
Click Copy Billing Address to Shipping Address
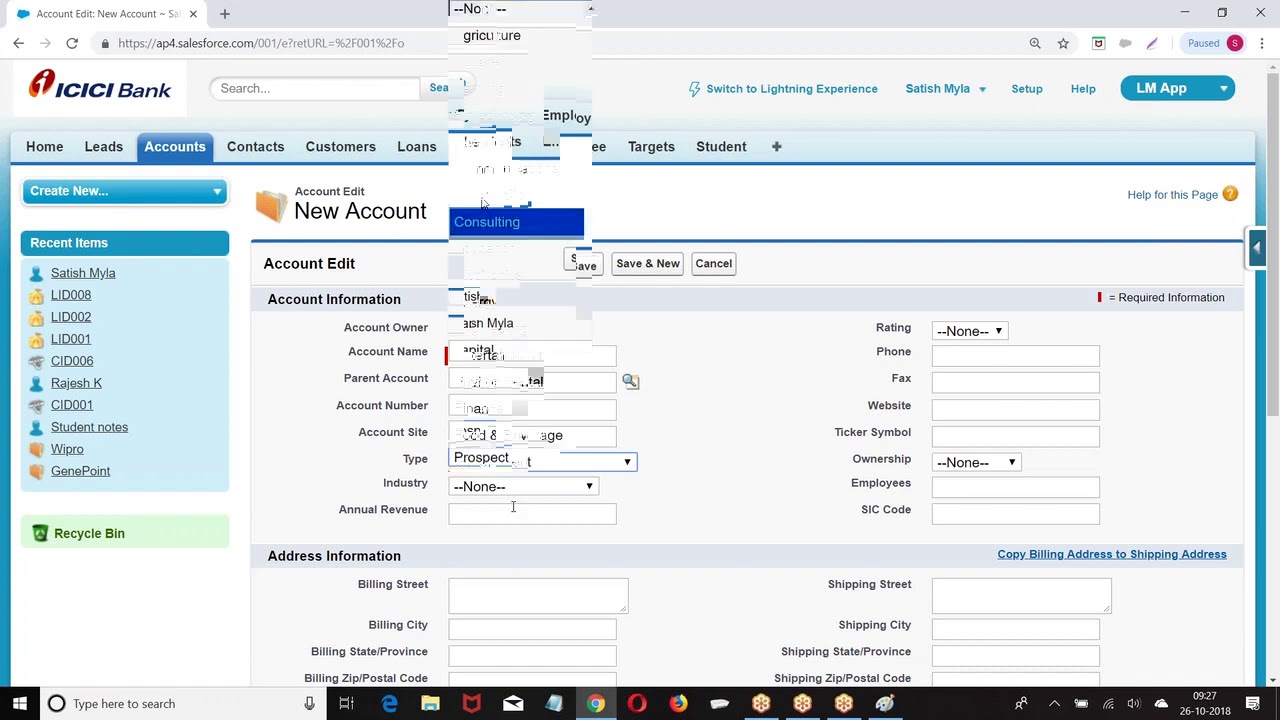(1112, 554)
